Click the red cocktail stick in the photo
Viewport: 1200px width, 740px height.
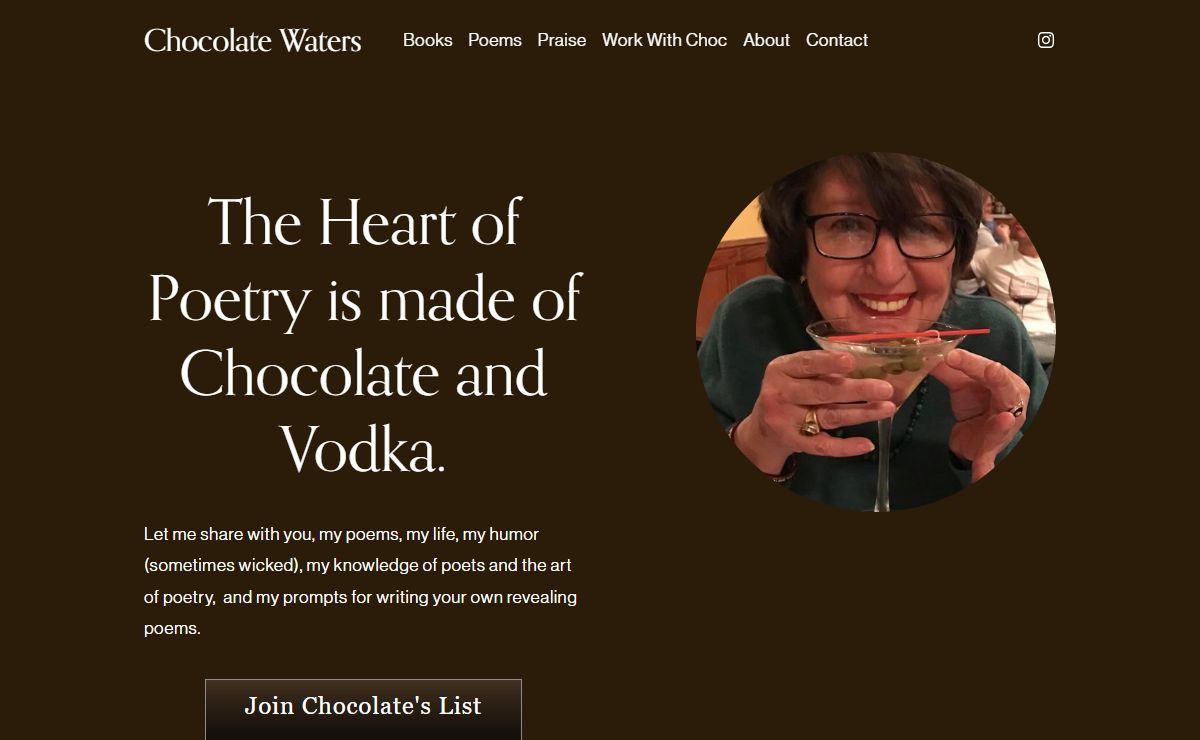(x=907, y=334)
